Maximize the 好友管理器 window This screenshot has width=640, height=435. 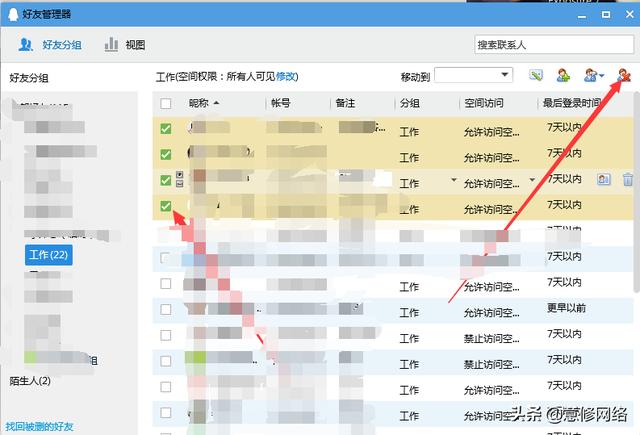coord(606,15)
